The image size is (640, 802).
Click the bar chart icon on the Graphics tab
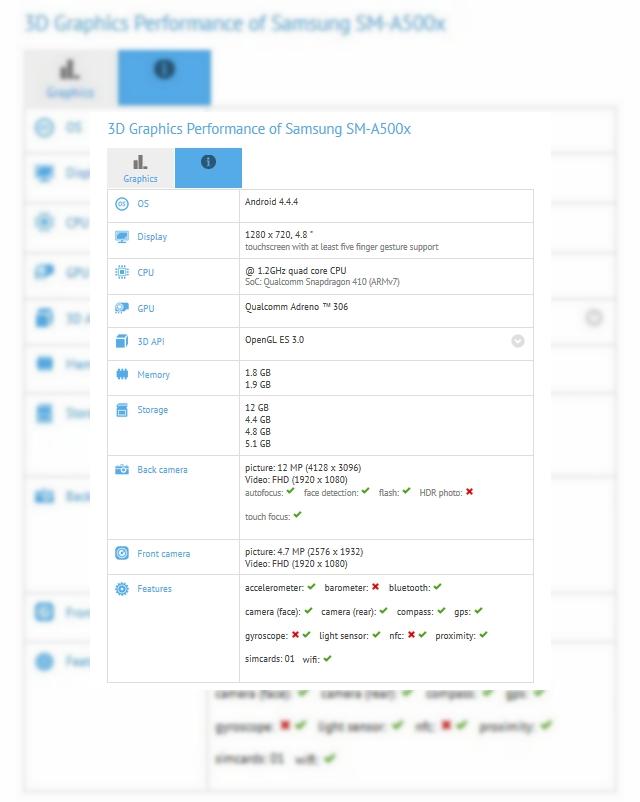(140, 162)
